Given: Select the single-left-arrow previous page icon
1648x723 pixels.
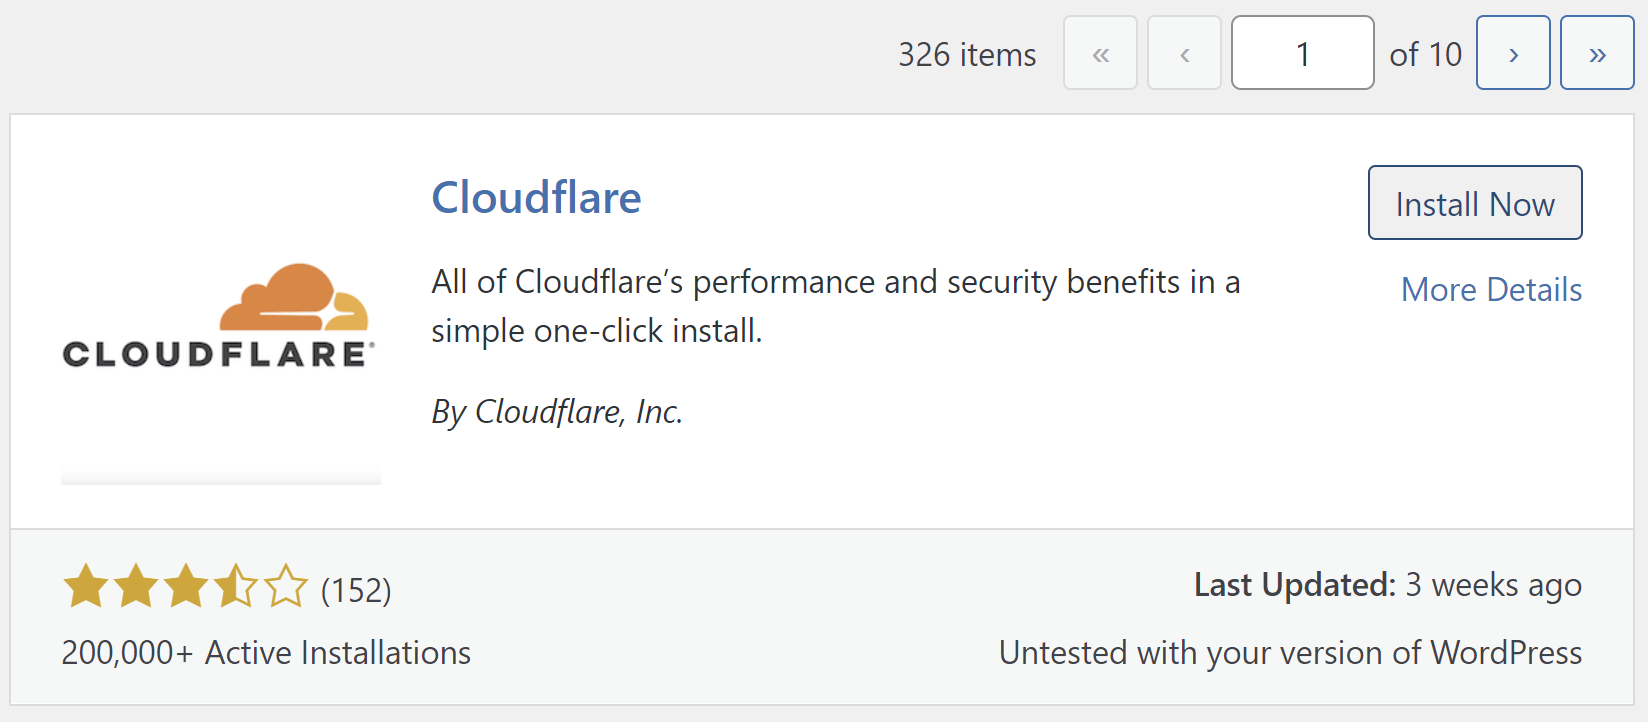Looking at the screenshot, I should [x=1184, y=53].
